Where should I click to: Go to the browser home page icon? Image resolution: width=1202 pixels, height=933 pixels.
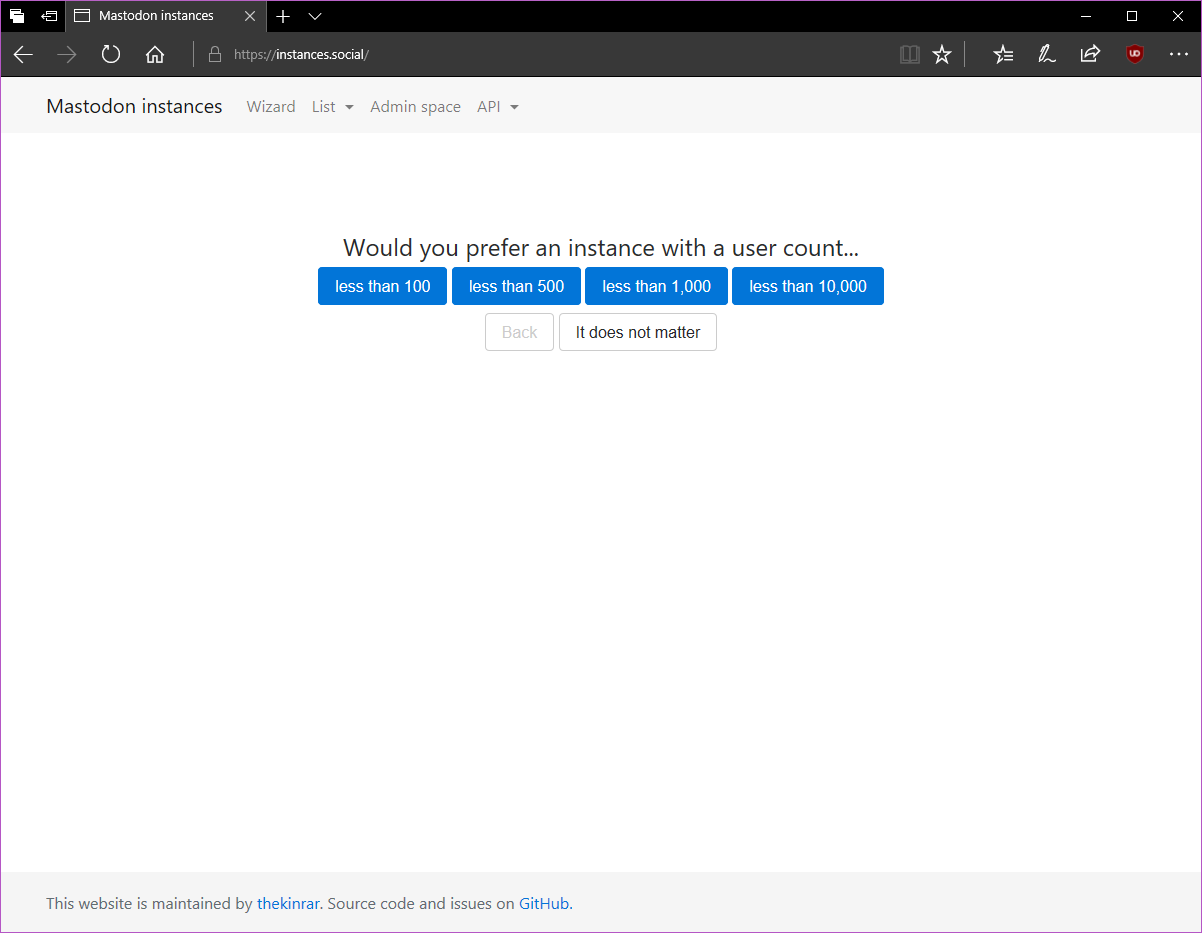(x=155, y=55)
